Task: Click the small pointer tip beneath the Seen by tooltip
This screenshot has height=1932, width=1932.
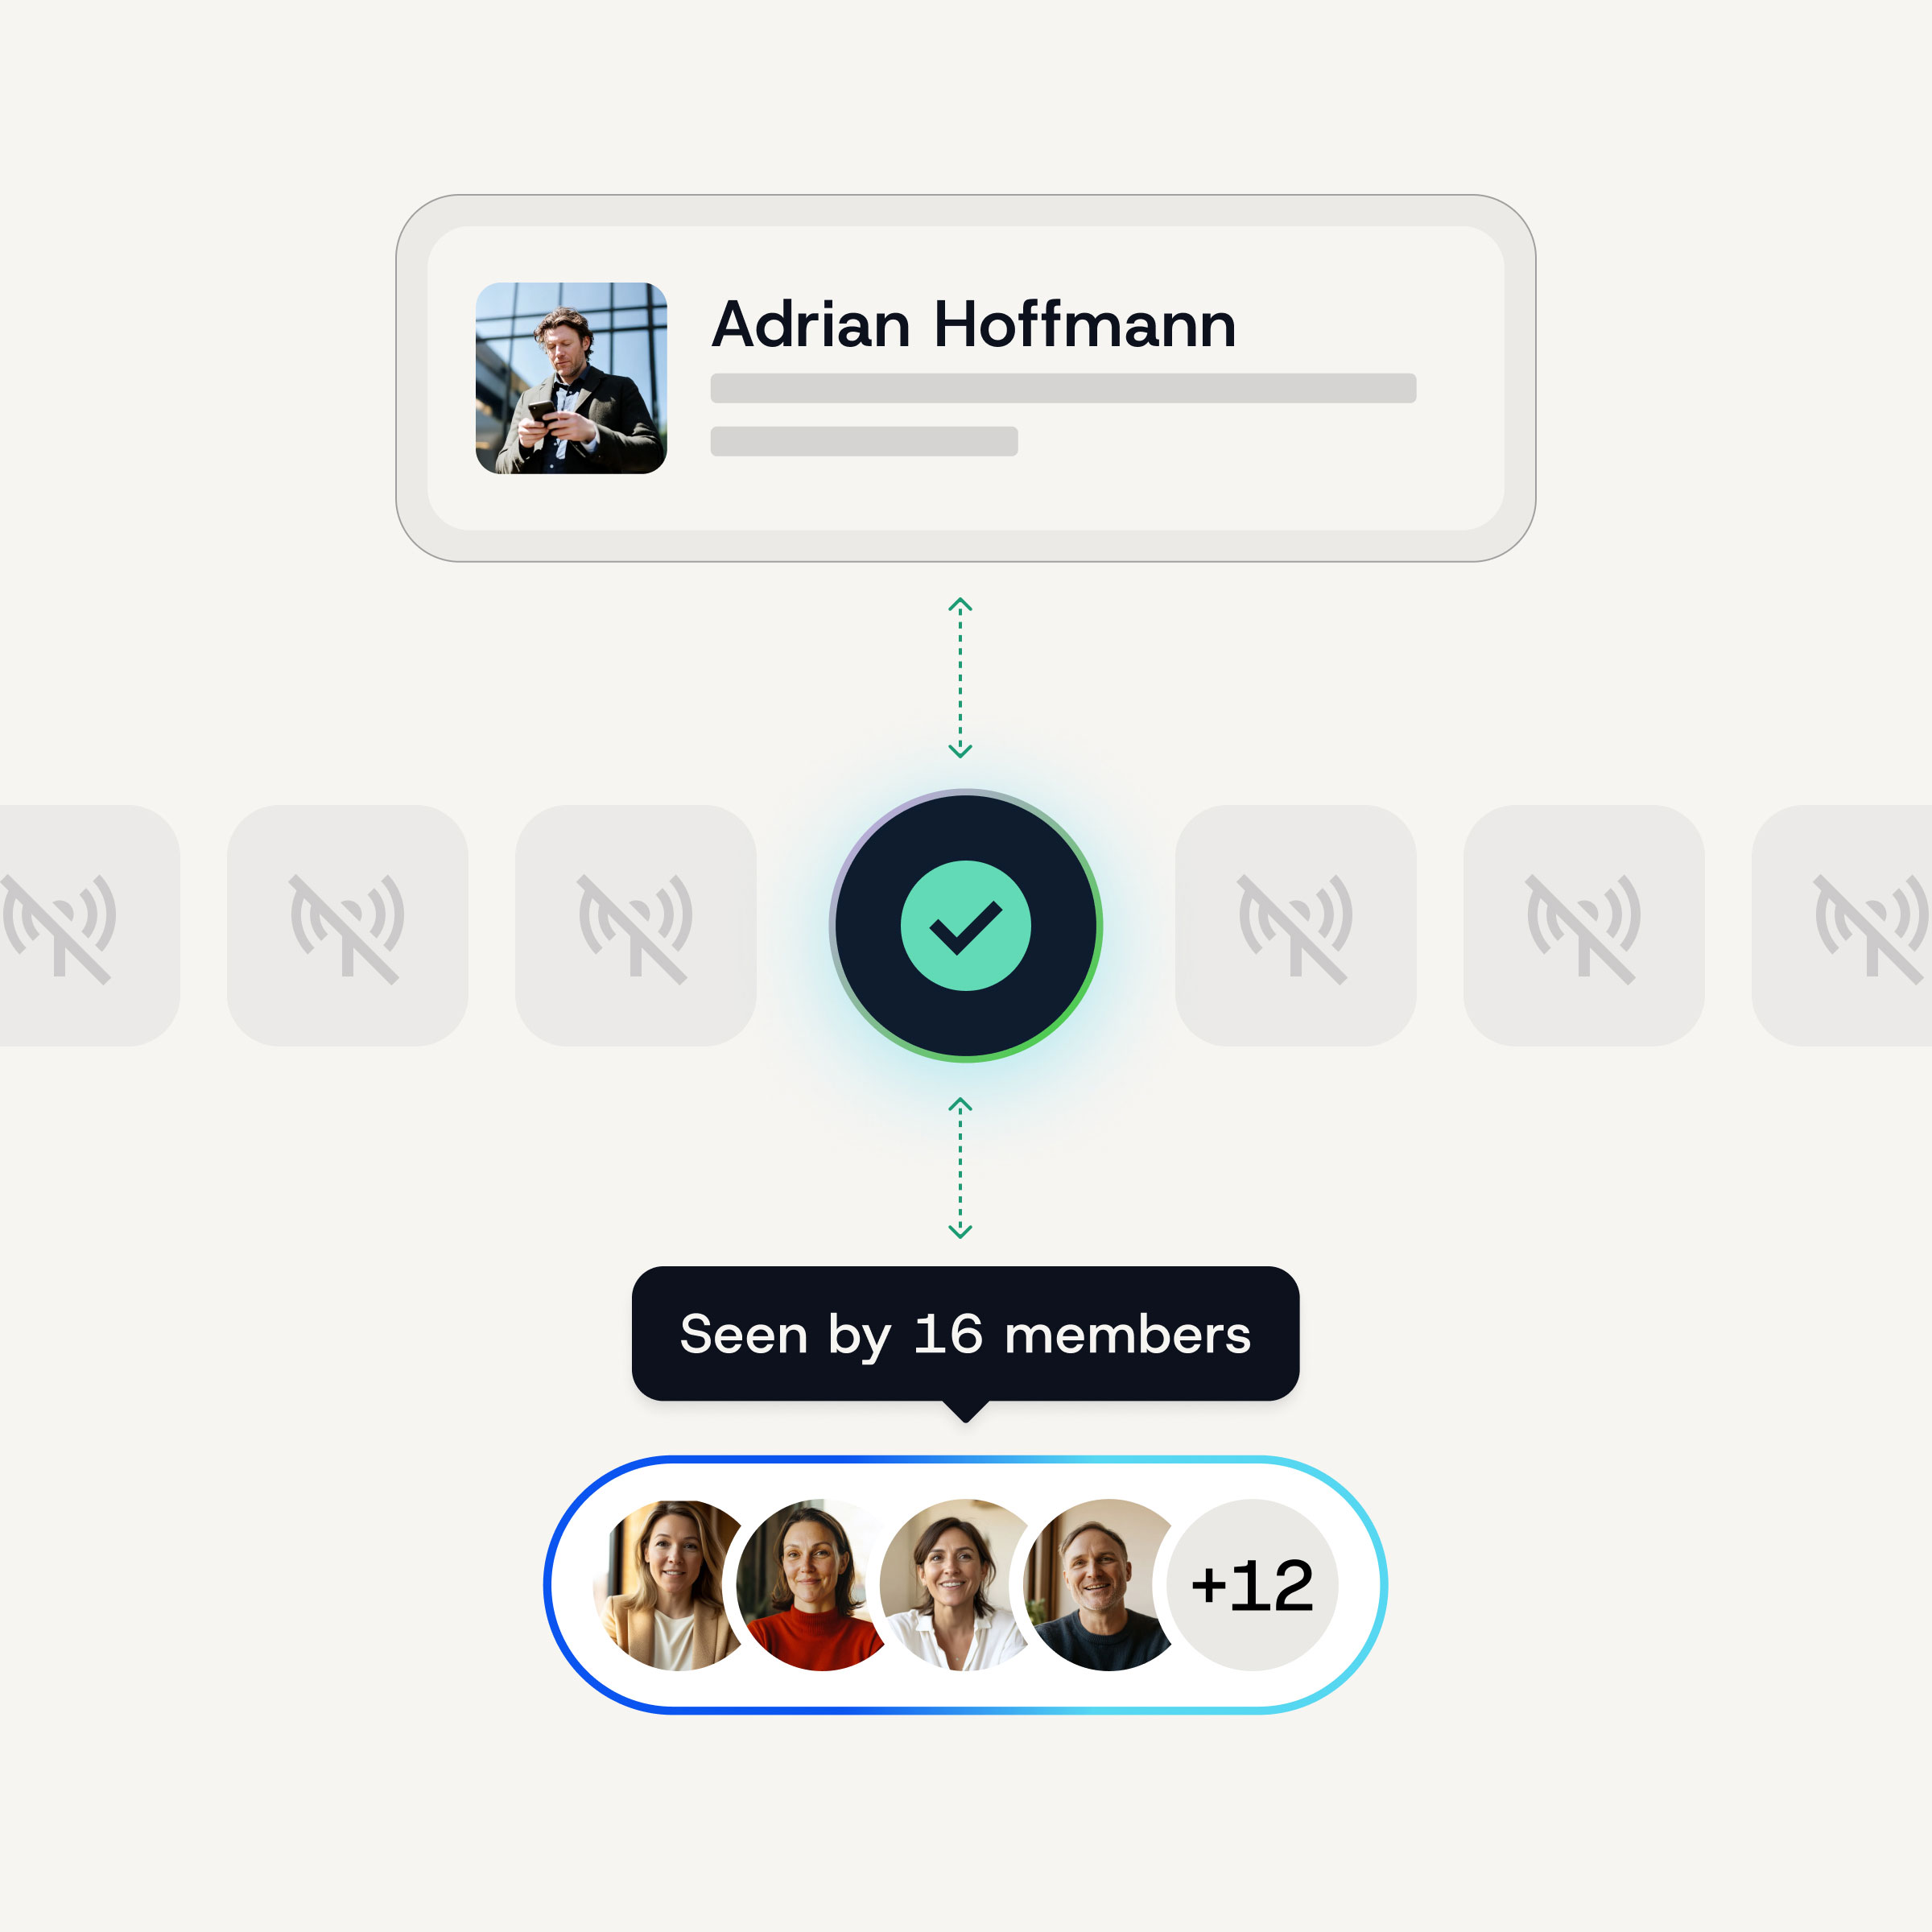Action: (x=965, y=1410)
